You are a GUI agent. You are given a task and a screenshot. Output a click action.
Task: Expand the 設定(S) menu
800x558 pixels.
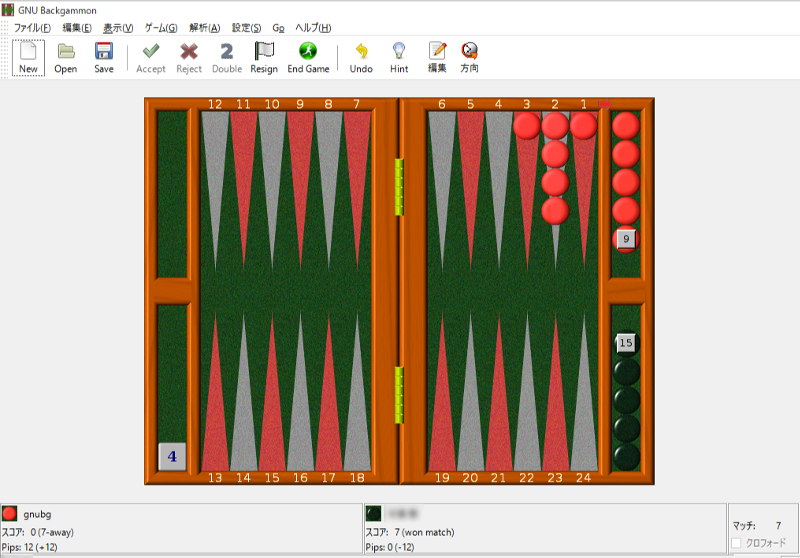tap(246, 27)
